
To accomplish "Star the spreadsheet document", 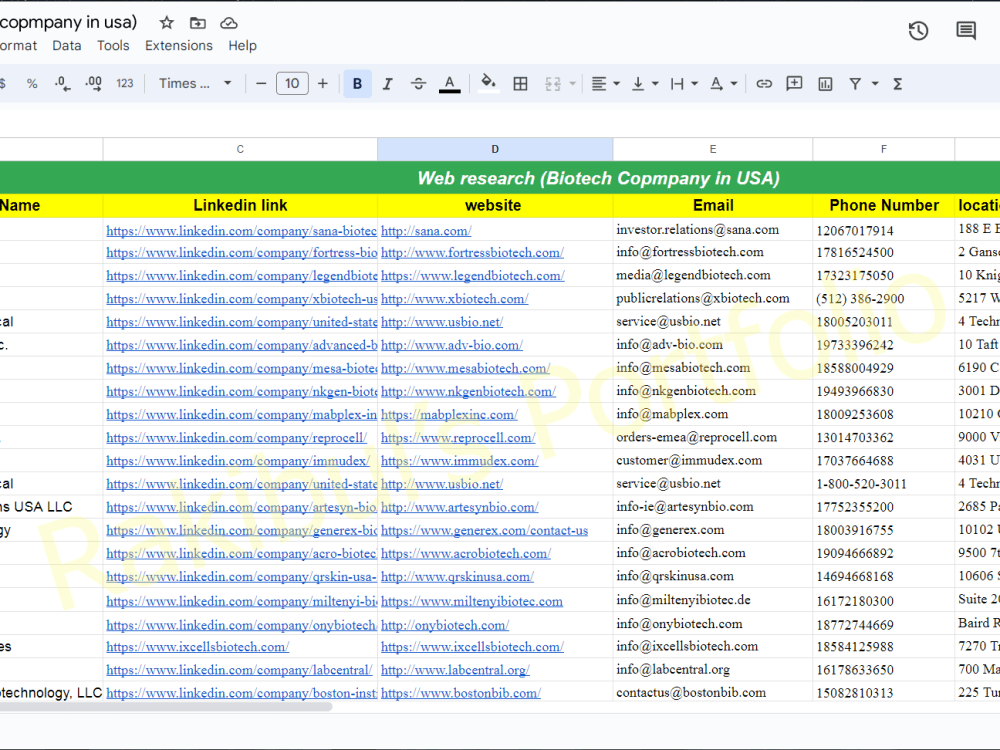I will (x=166, y=23).
